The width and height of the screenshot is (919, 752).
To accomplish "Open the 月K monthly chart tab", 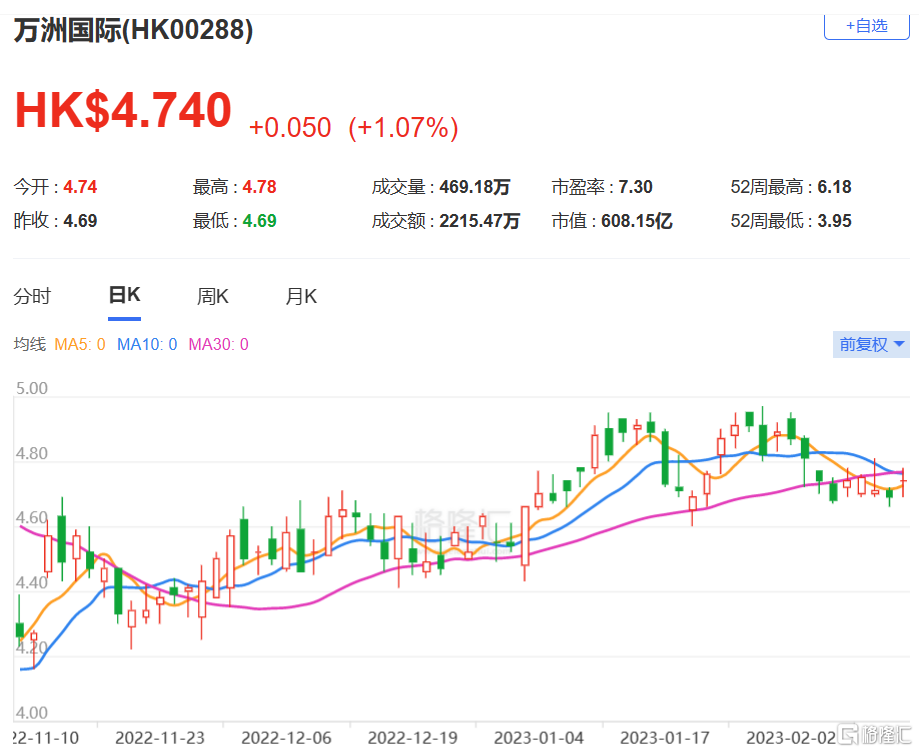I will pos(301,297).
